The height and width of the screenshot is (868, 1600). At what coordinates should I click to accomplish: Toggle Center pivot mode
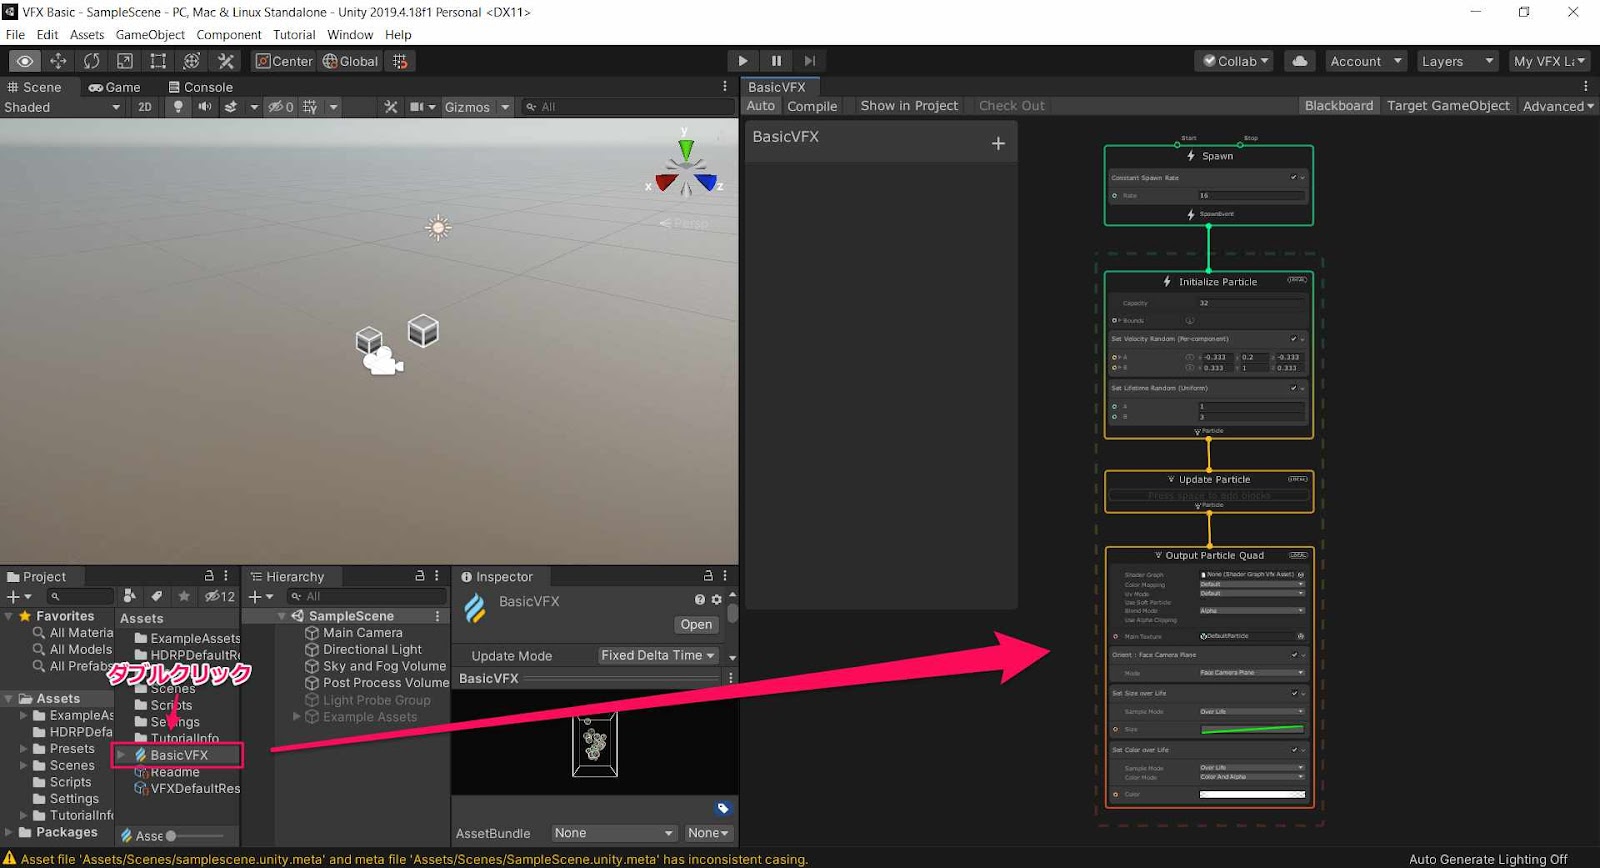click(284, 61)
